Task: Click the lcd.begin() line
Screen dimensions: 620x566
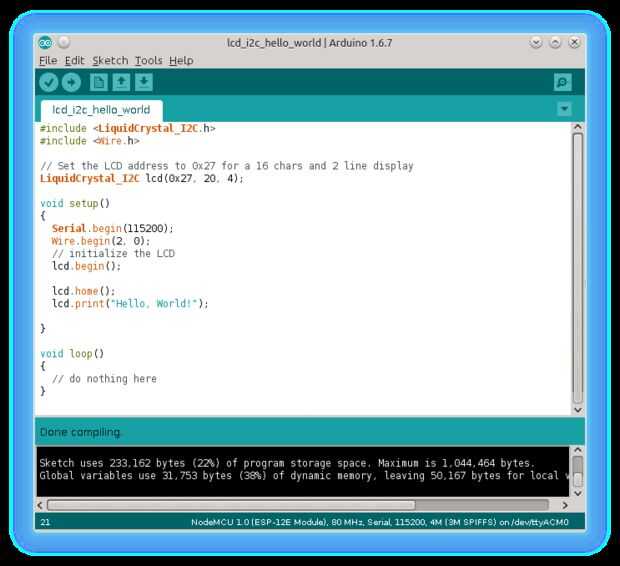Action: pos(86,266)
